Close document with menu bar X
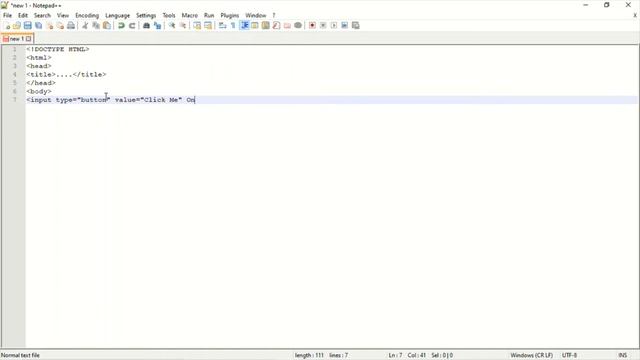This screenshot has width=640, height=360. pos(635,16)
